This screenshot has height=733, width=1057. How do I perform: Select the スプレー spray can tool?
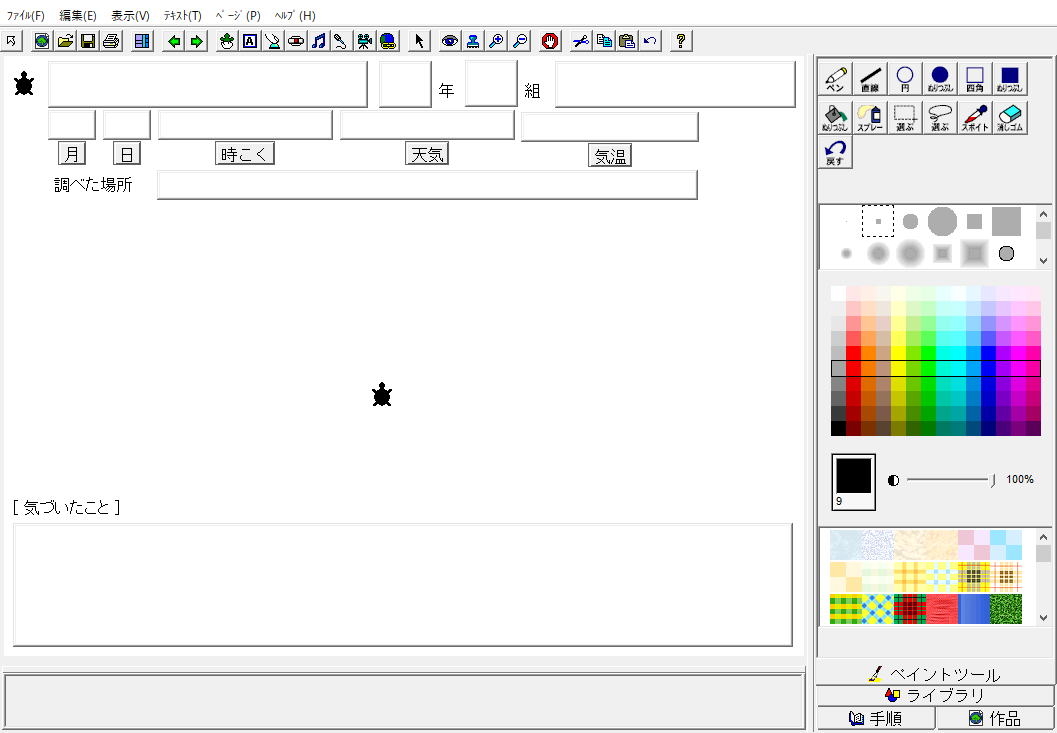870,118
